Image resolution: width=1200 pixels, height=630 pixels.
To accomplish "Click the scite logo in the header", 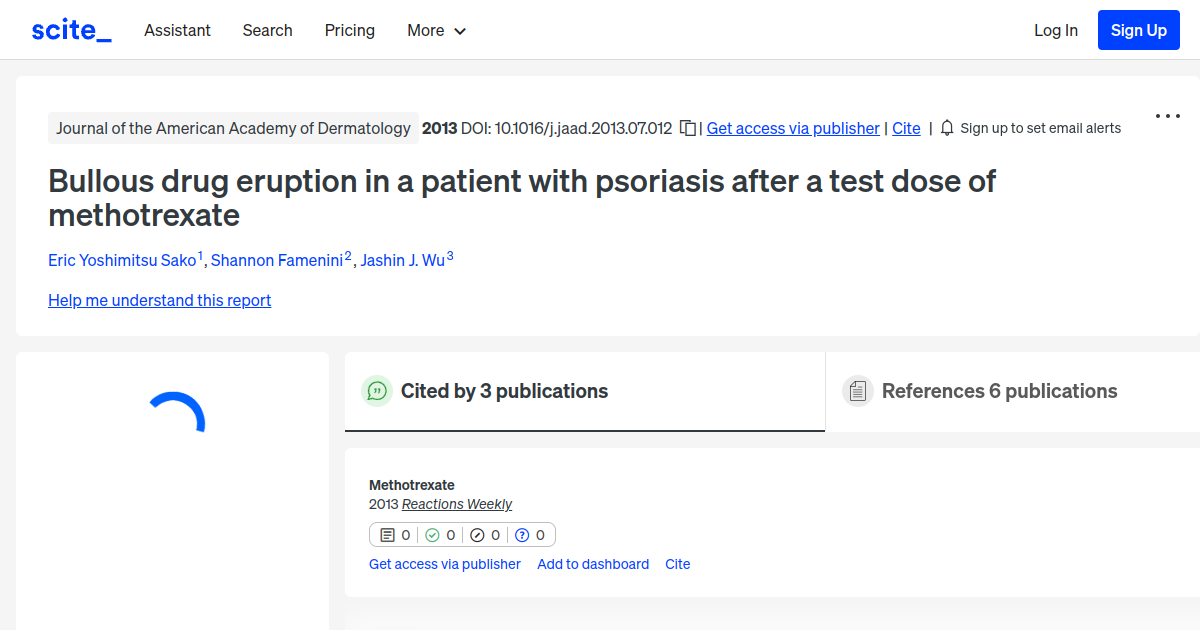I will (x=70, y=29).
